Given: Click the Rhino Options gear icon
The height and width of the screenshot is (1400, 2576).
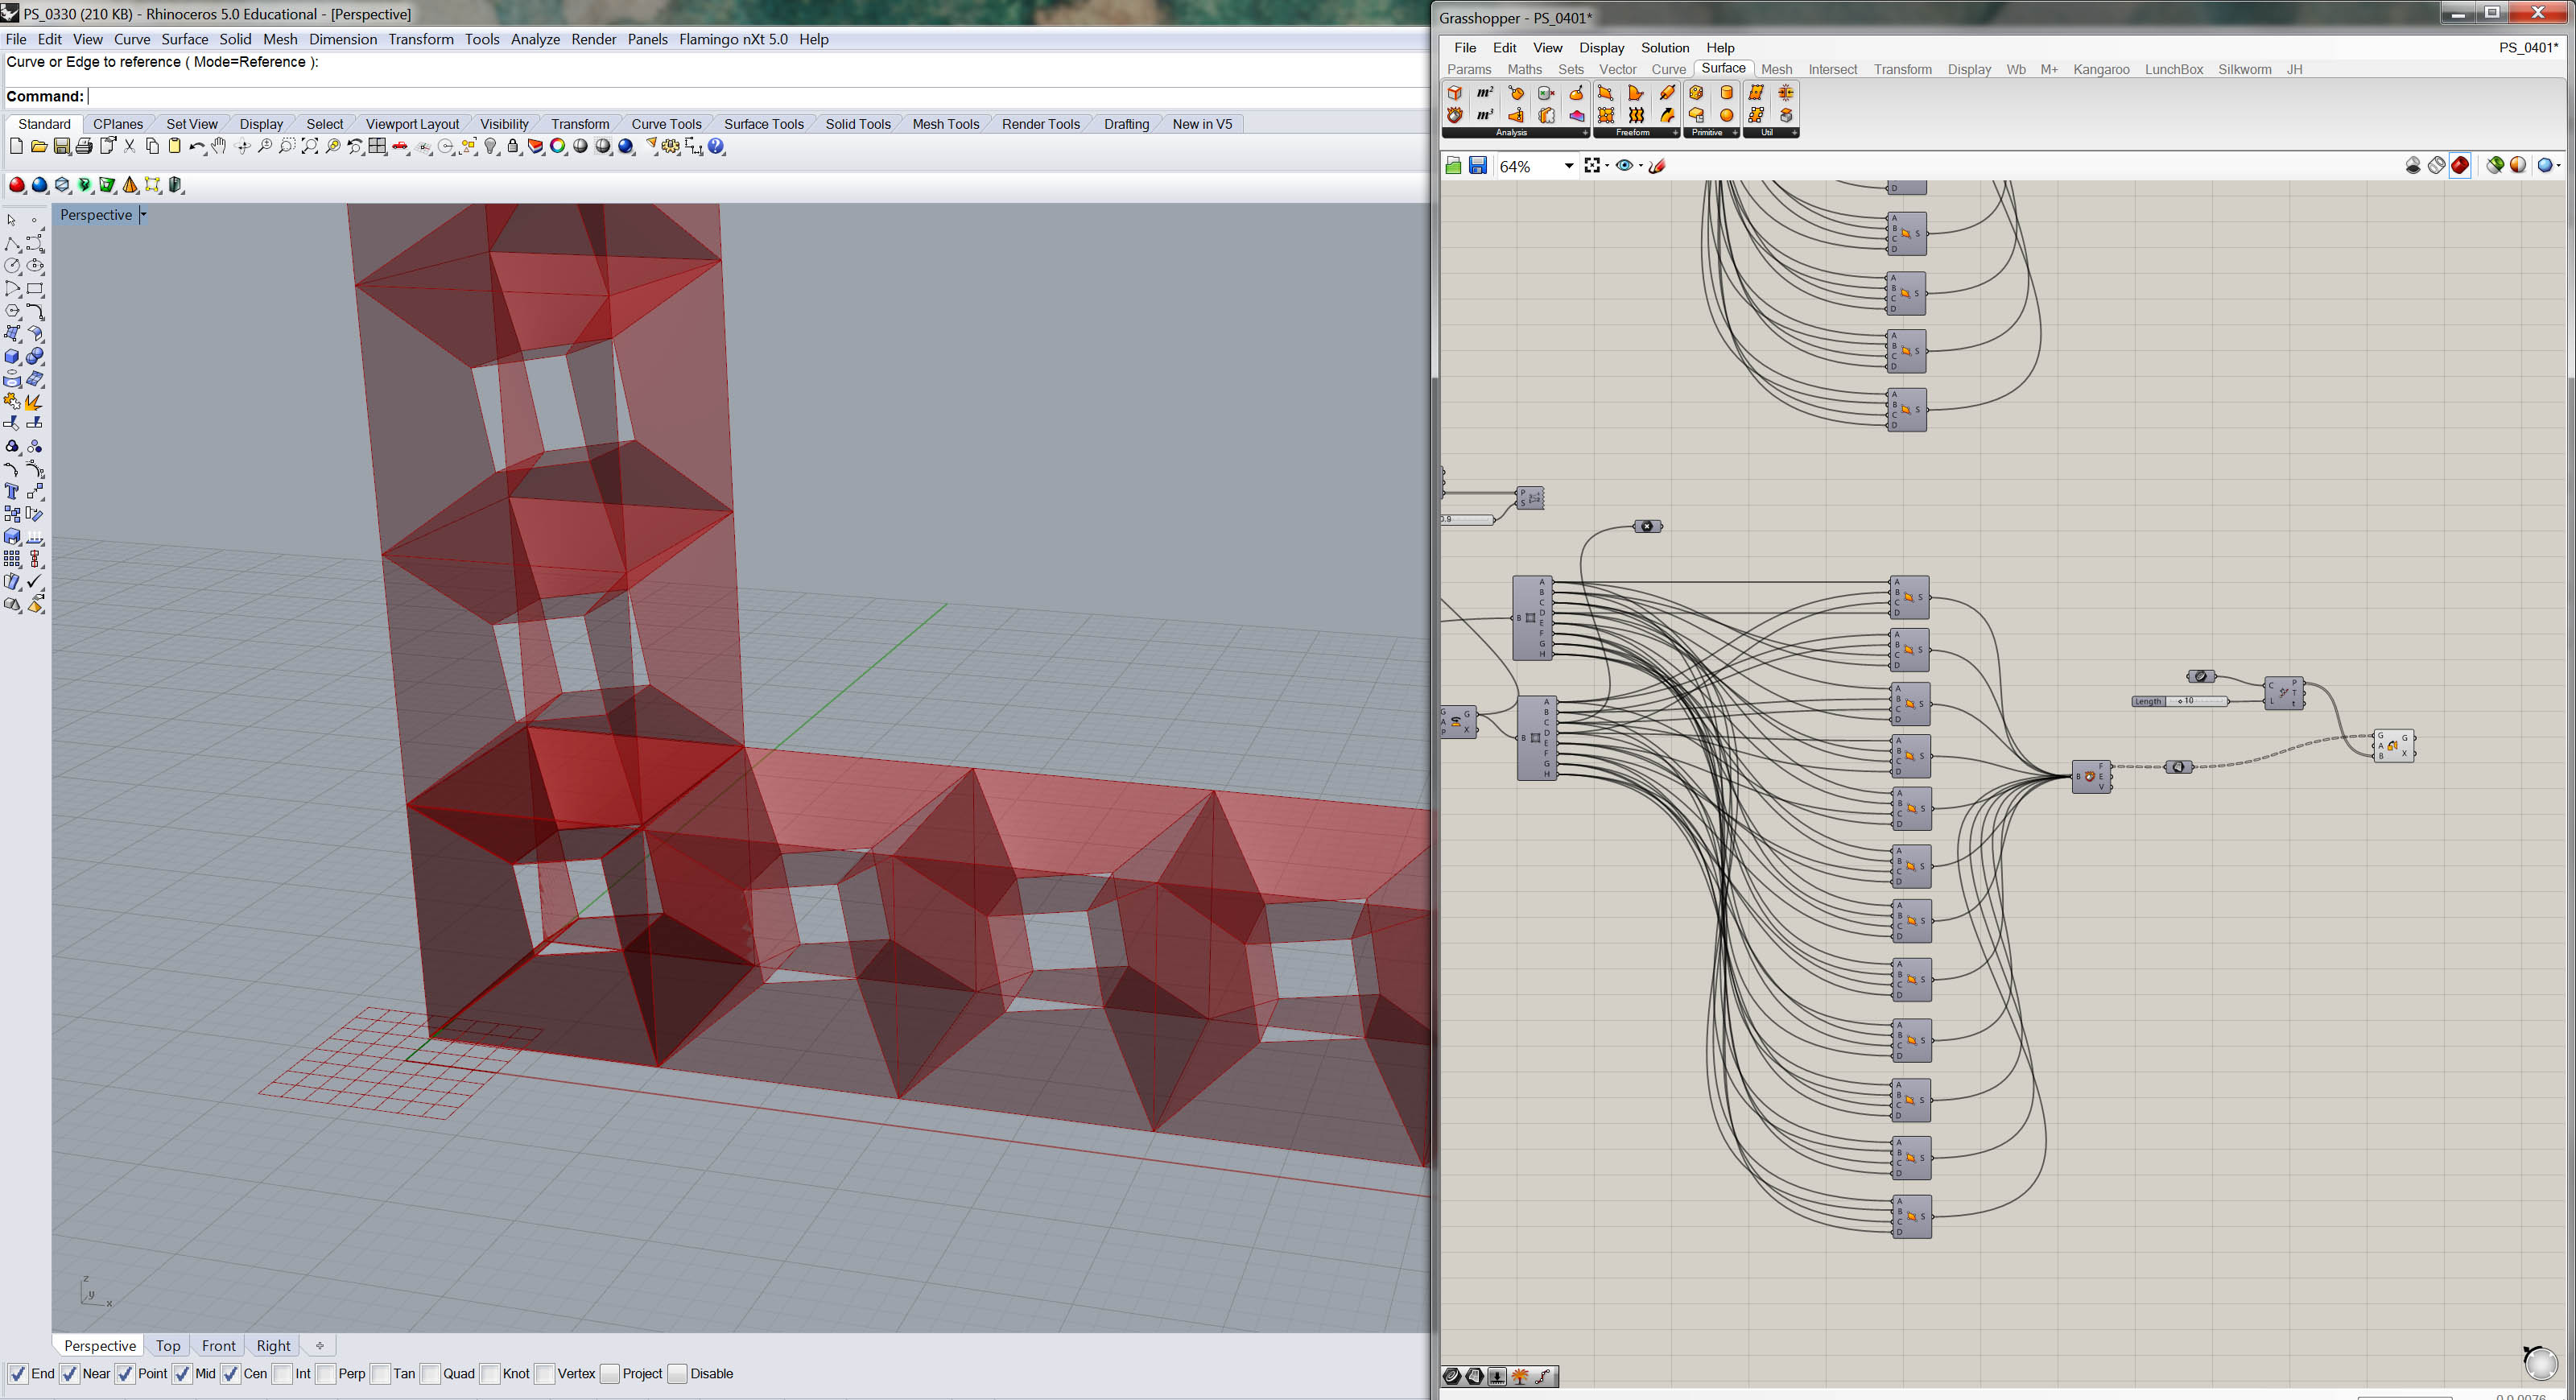Looking at the screenshot, I should click(x=671, y=147).
